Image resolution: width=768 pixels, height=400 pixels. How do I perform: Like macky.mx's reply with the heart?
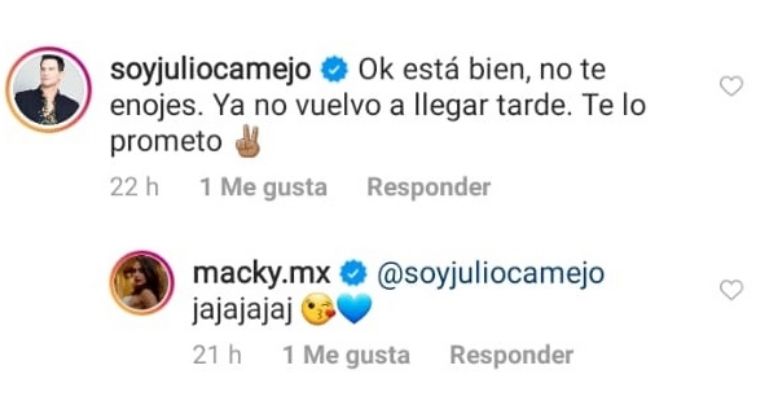731,290
